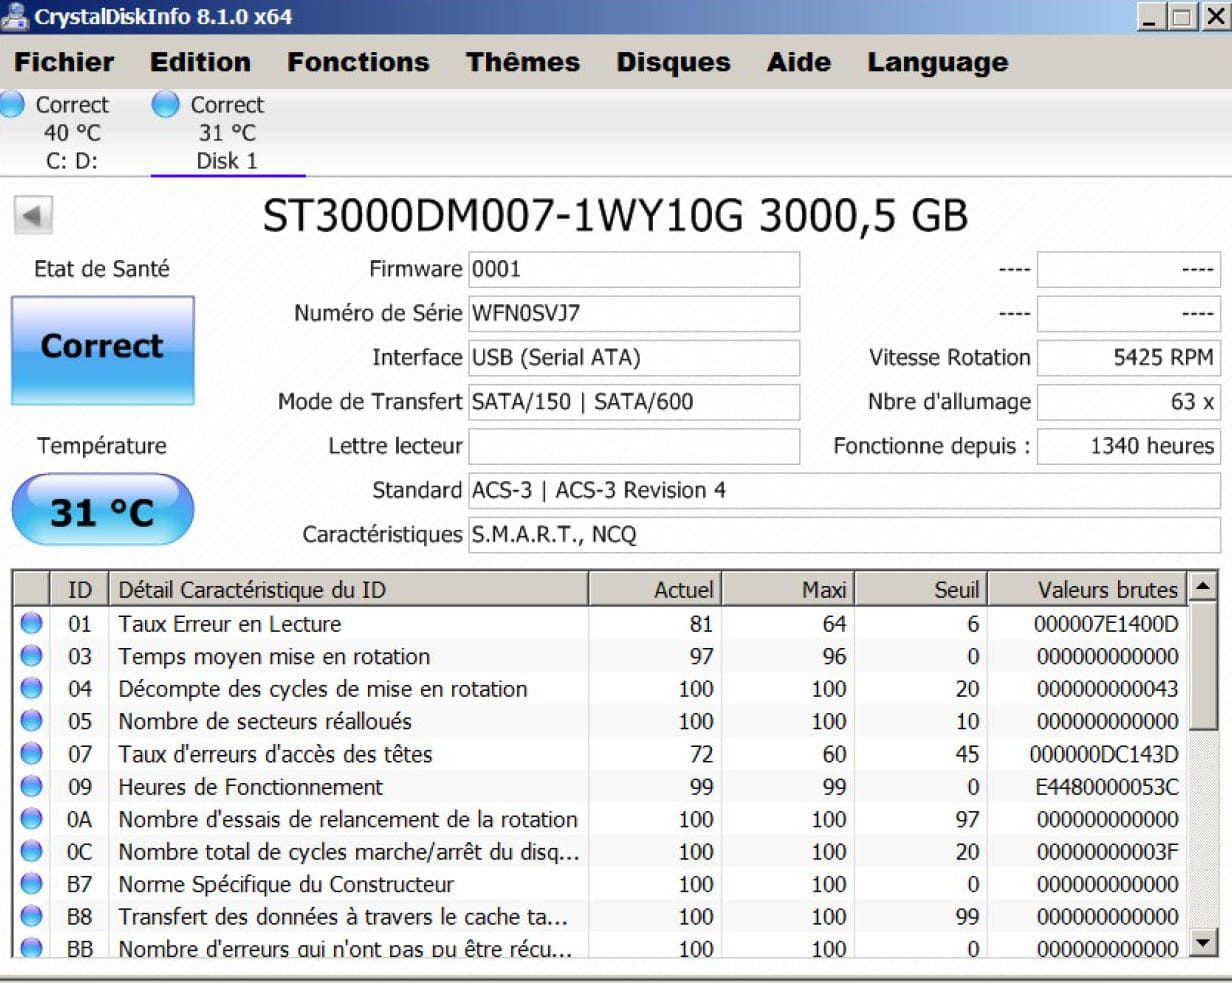The height and width of the screenshot is (983, 1232).
Task: Click raw value 000000DC143D
Action: (x=1104, y=753)
